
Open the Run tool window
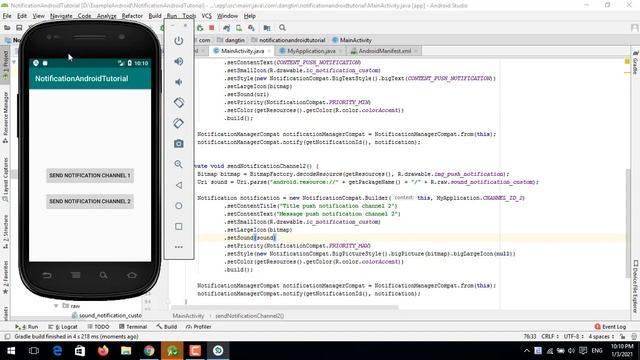[27, 327]
